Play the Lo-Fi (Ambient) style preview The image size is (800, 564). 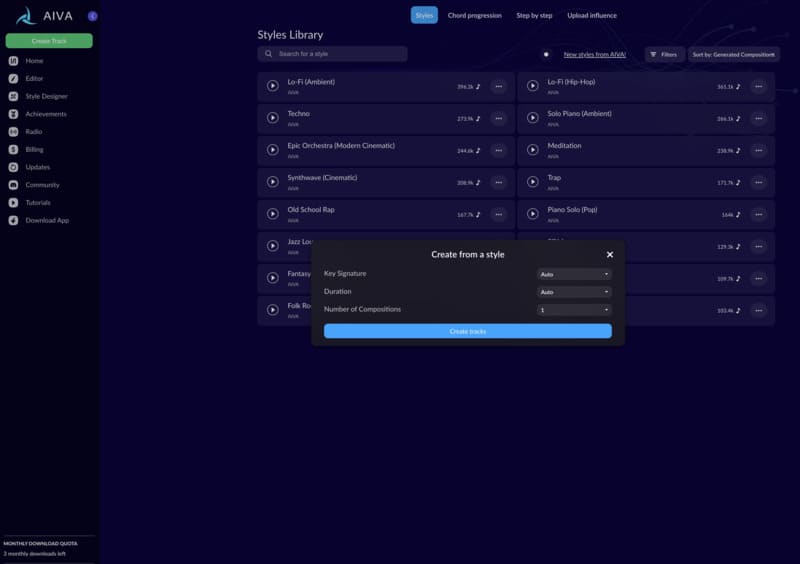click(x=273, y=86)
